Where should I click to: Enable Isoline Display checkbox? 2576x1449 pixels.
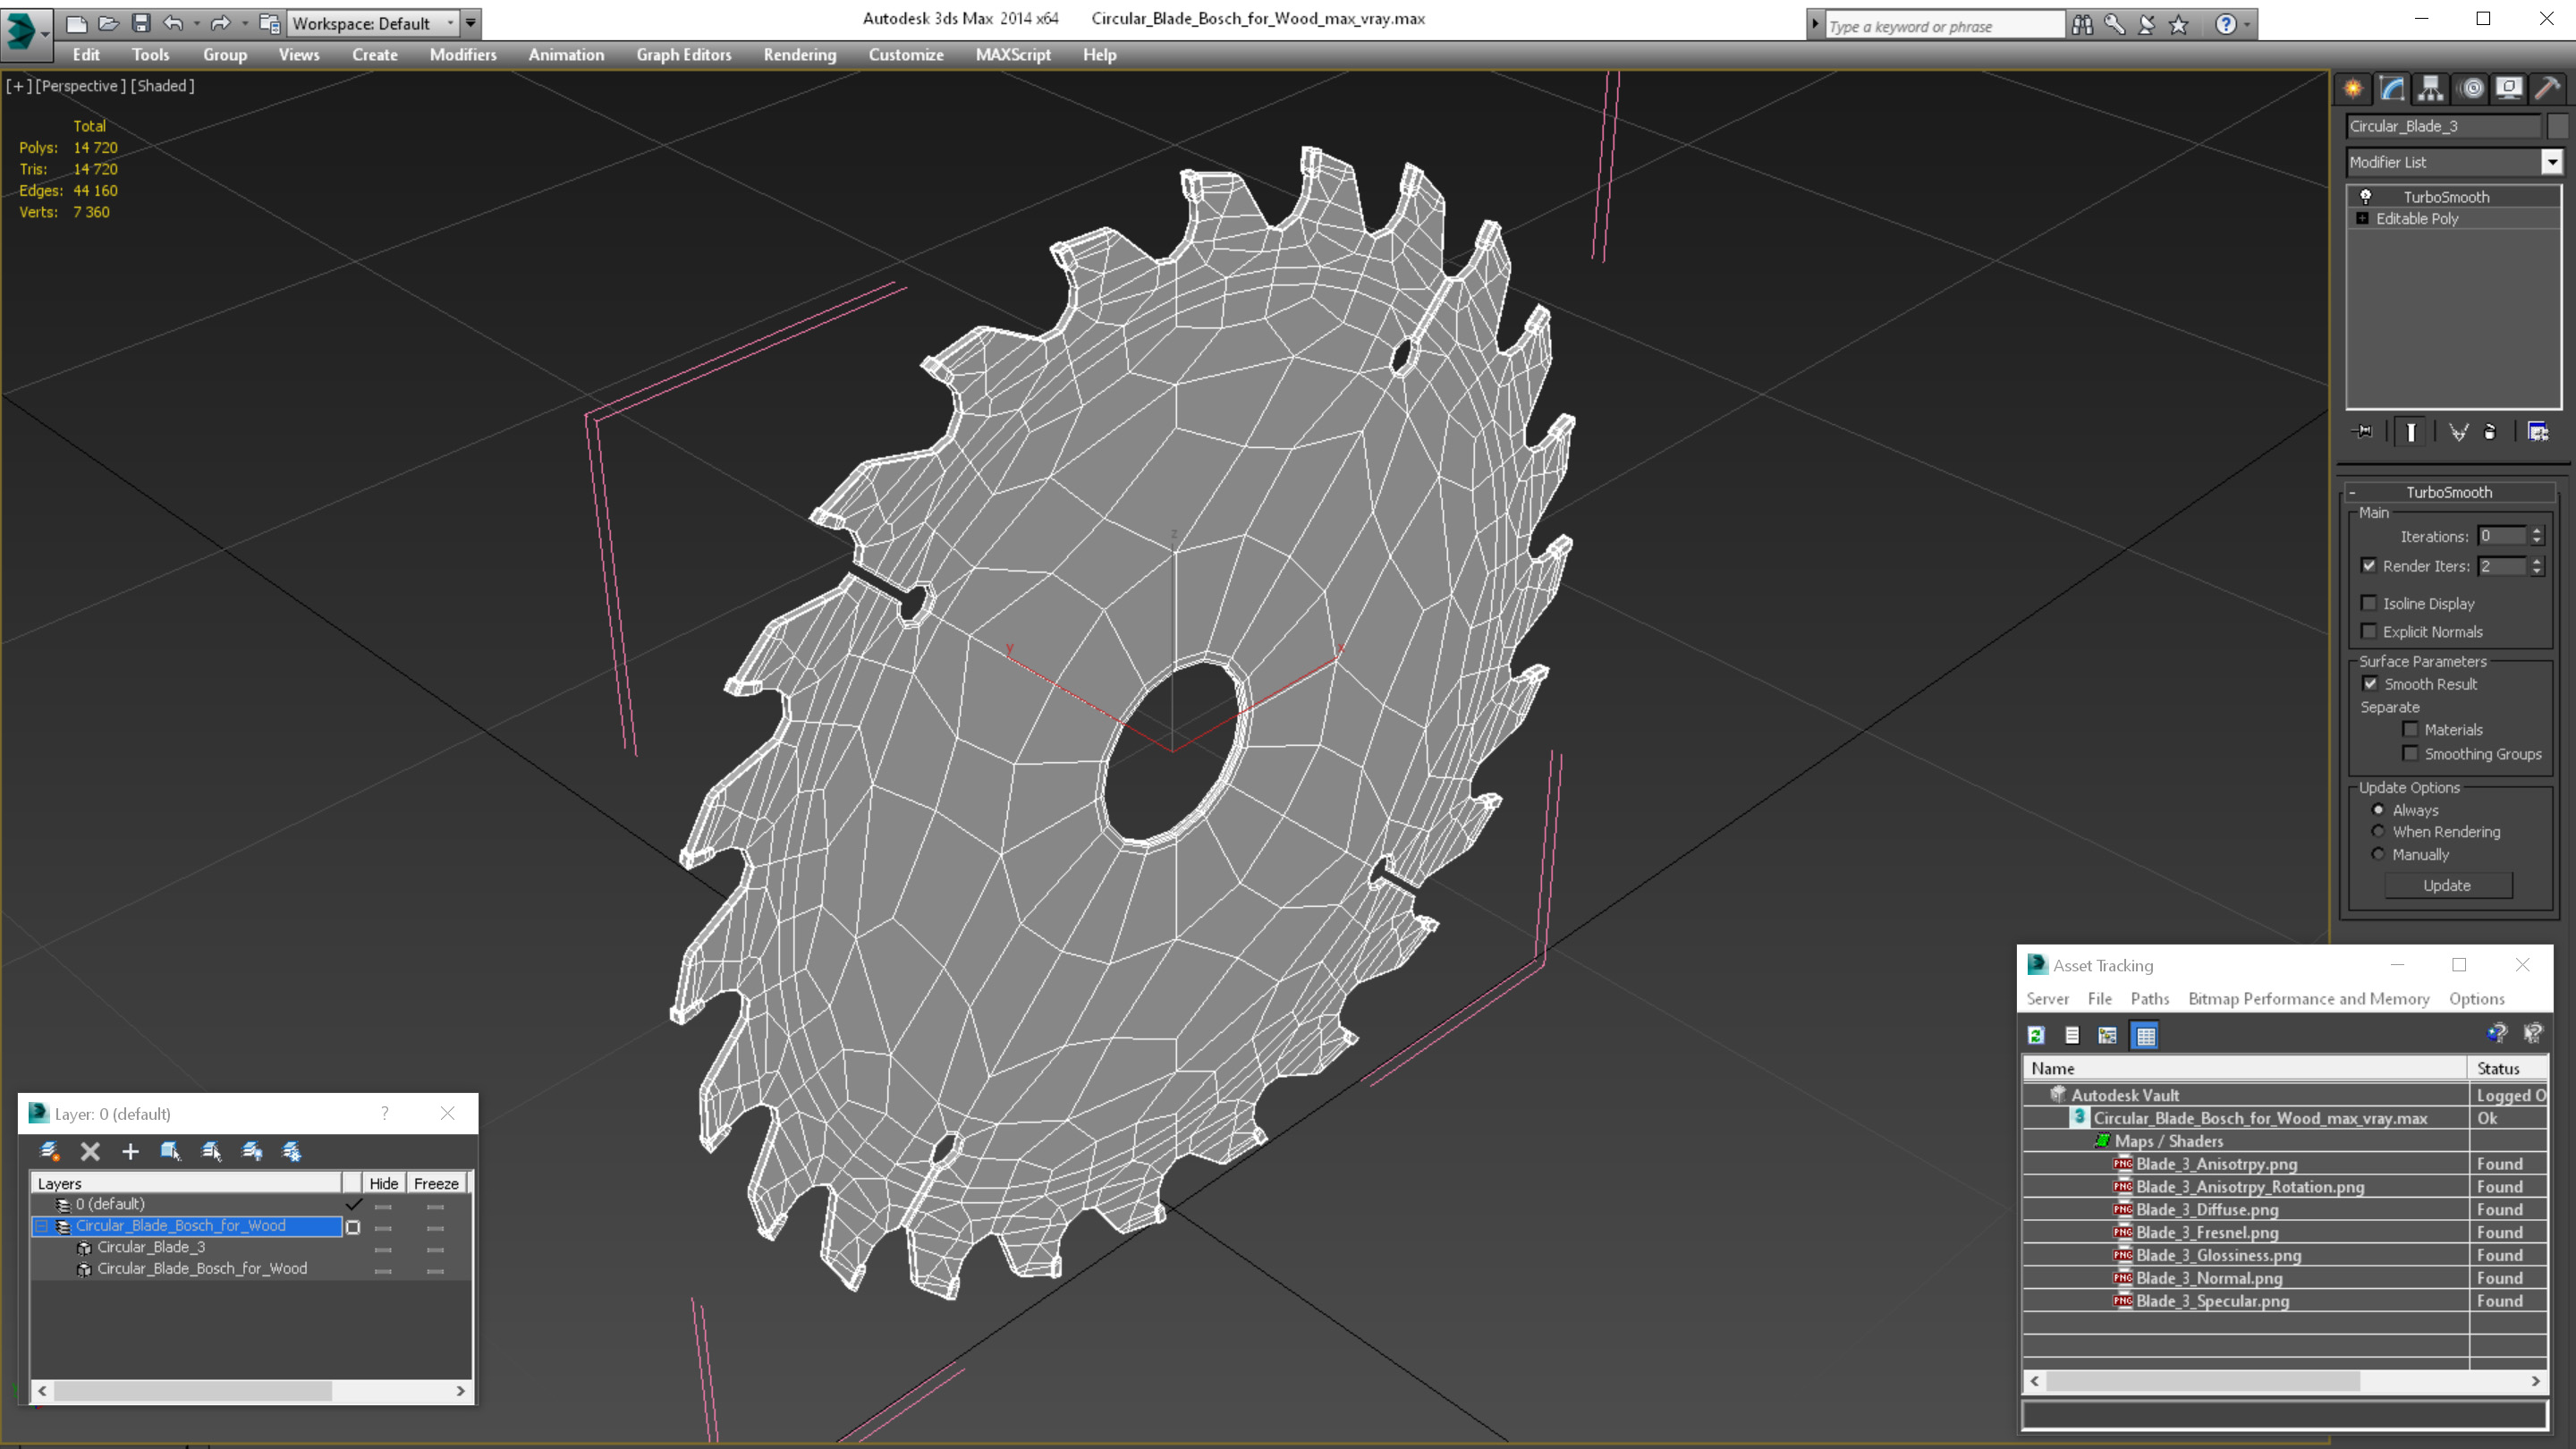pyautogui.click(x=2369, y=603)
